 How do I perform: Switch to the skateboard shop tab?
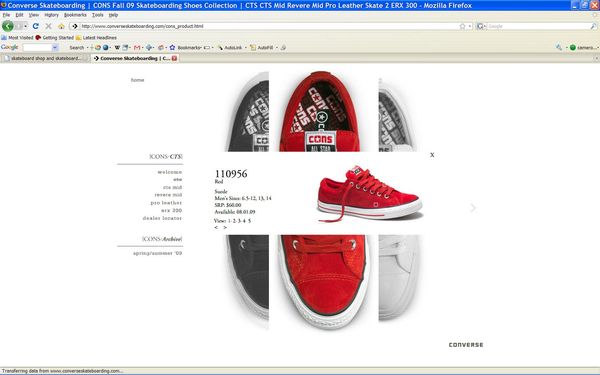(x=45, y=58)
